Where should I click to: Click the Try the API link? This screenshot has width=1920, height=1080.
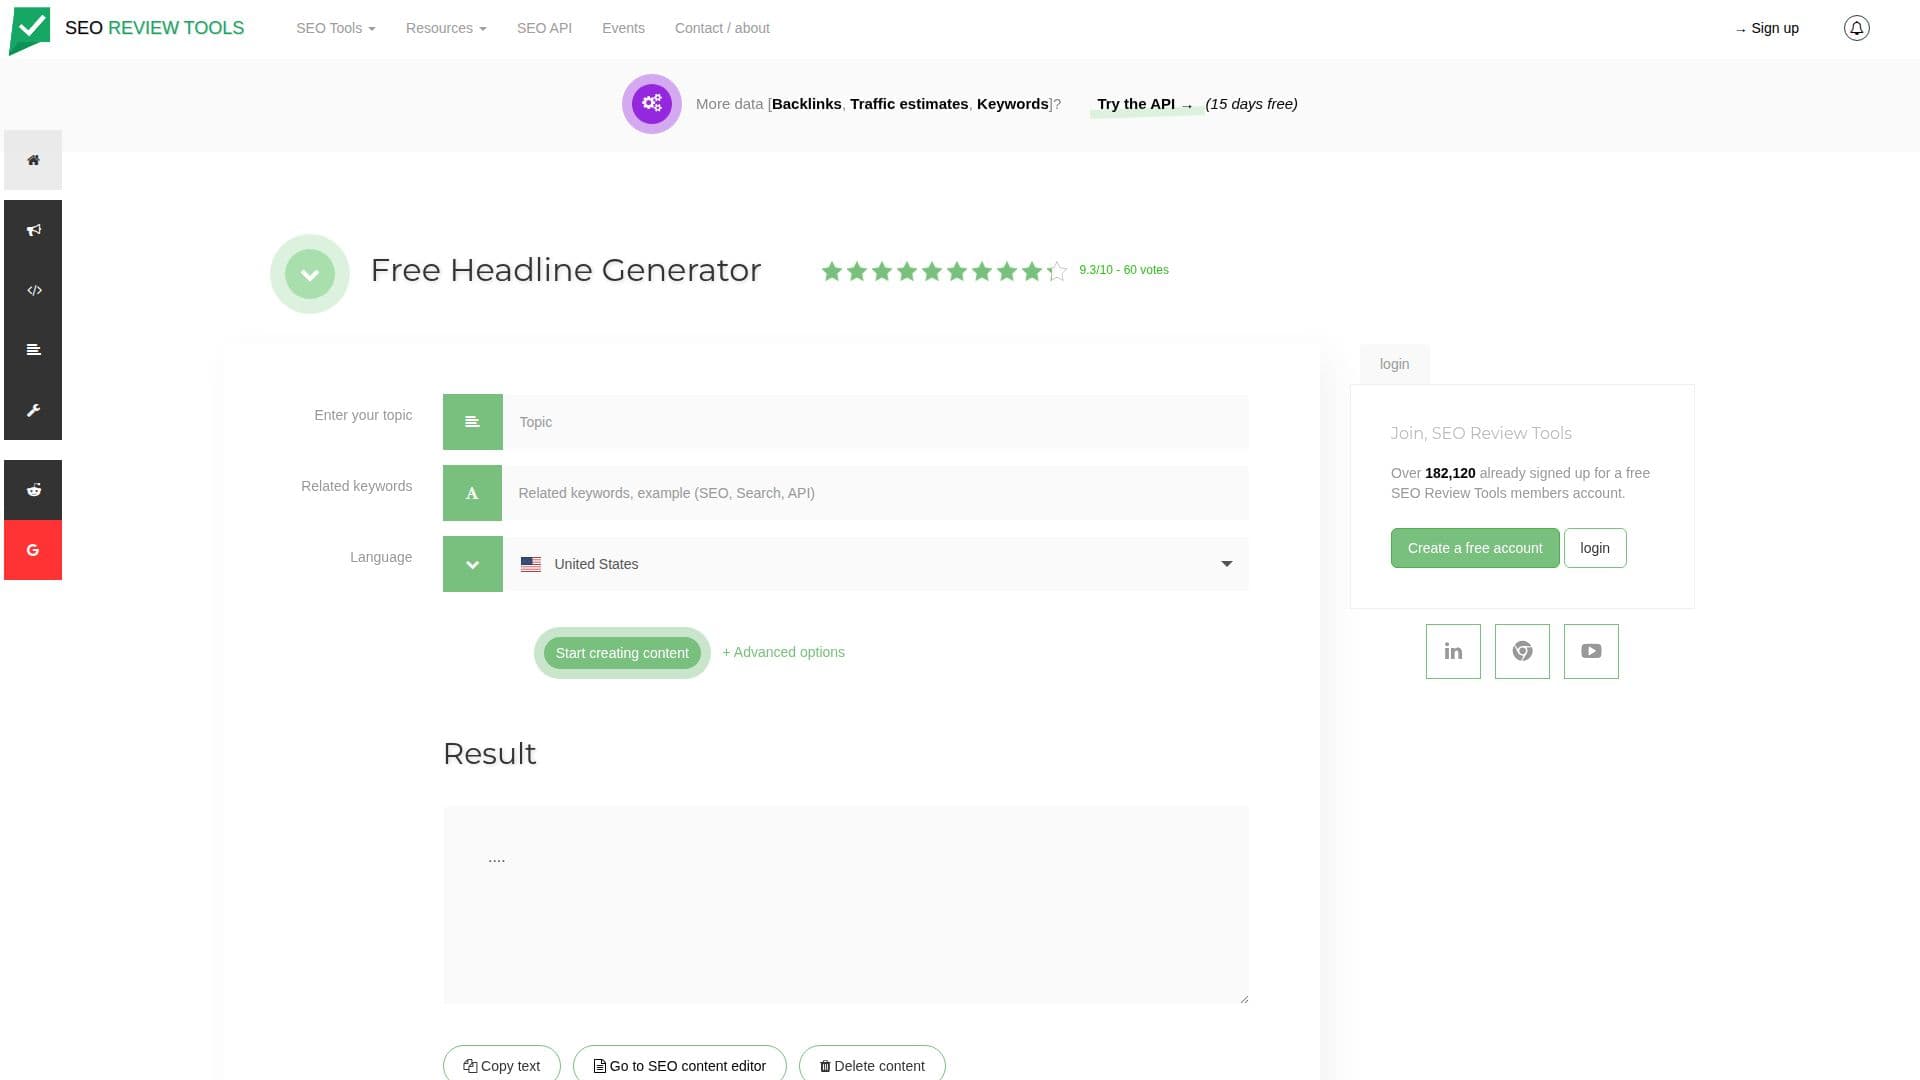tap(1145, 104)
